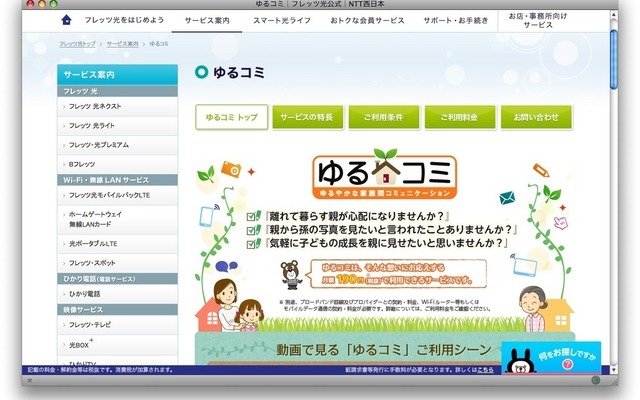Screen dimensions: 640x400
Task: Click the checkmark beside 気軽に子どもの成長
Action: 253,244
